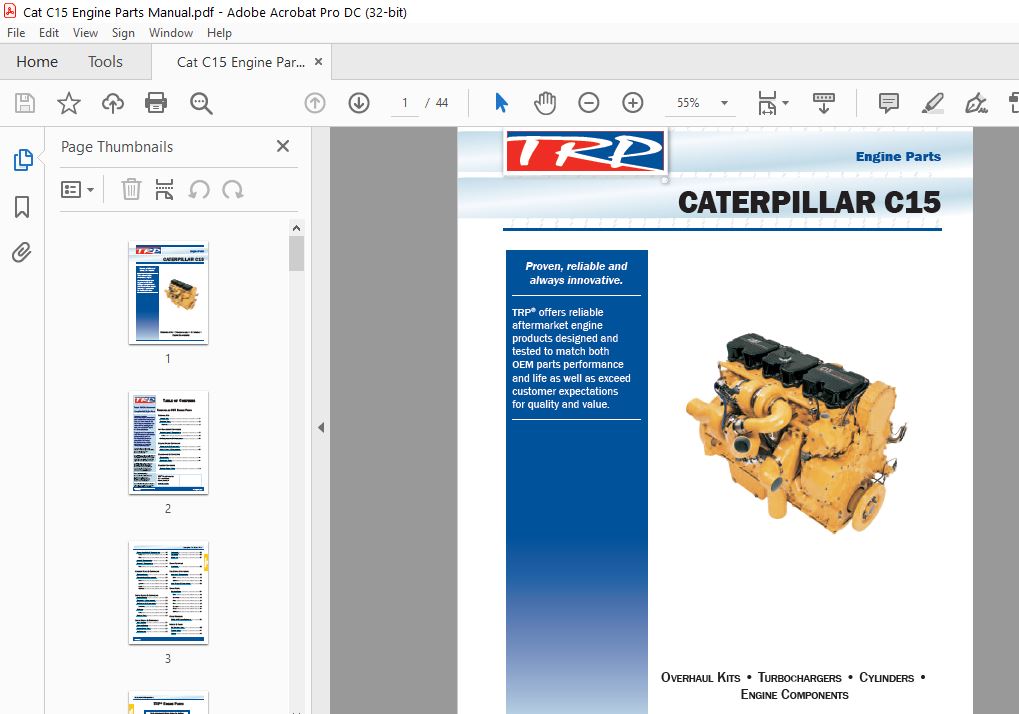Select page 2 thumbnail

[168, 443]
